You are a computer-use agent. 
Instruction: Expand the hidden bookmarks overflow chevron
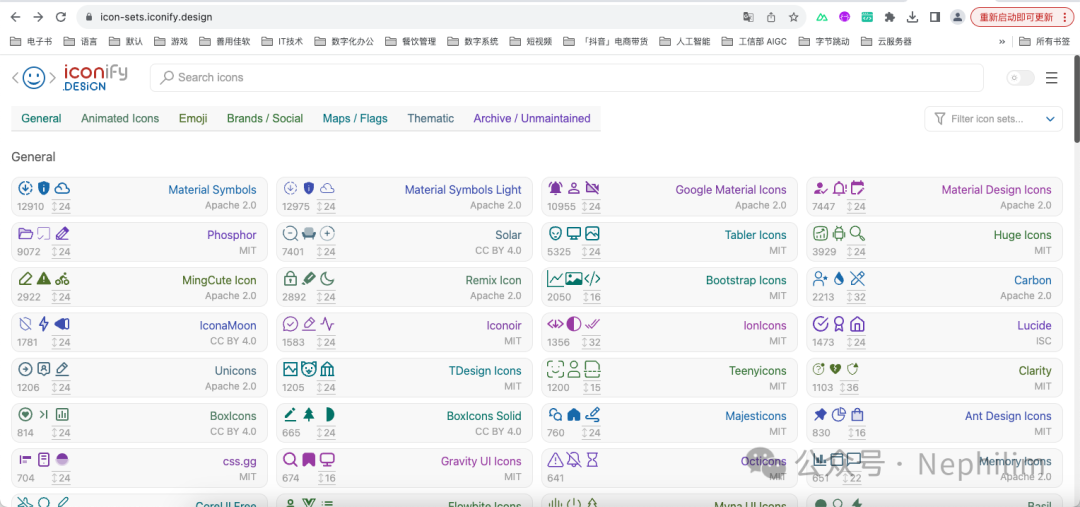point(1001,41)
